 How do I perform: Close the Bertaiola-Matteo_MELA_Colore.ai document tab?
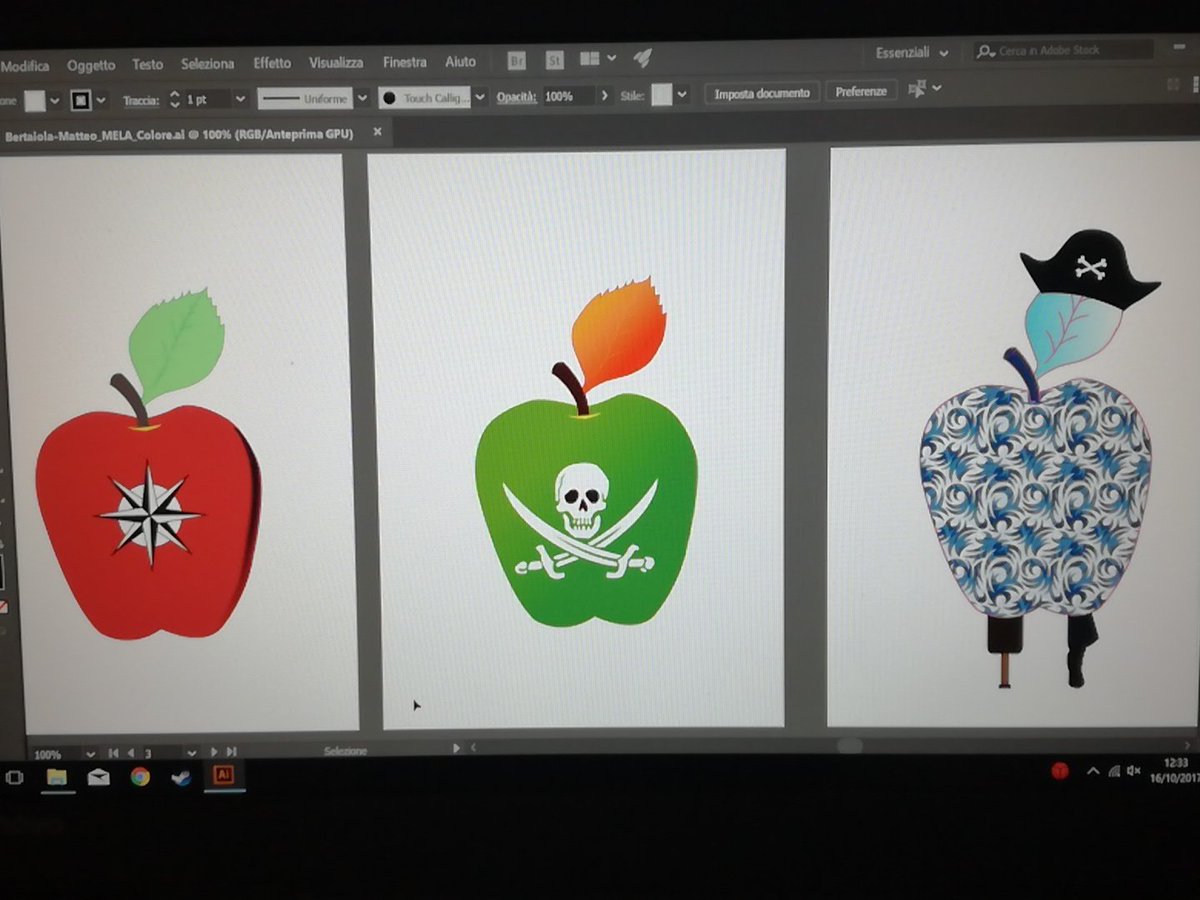(377, 131)
